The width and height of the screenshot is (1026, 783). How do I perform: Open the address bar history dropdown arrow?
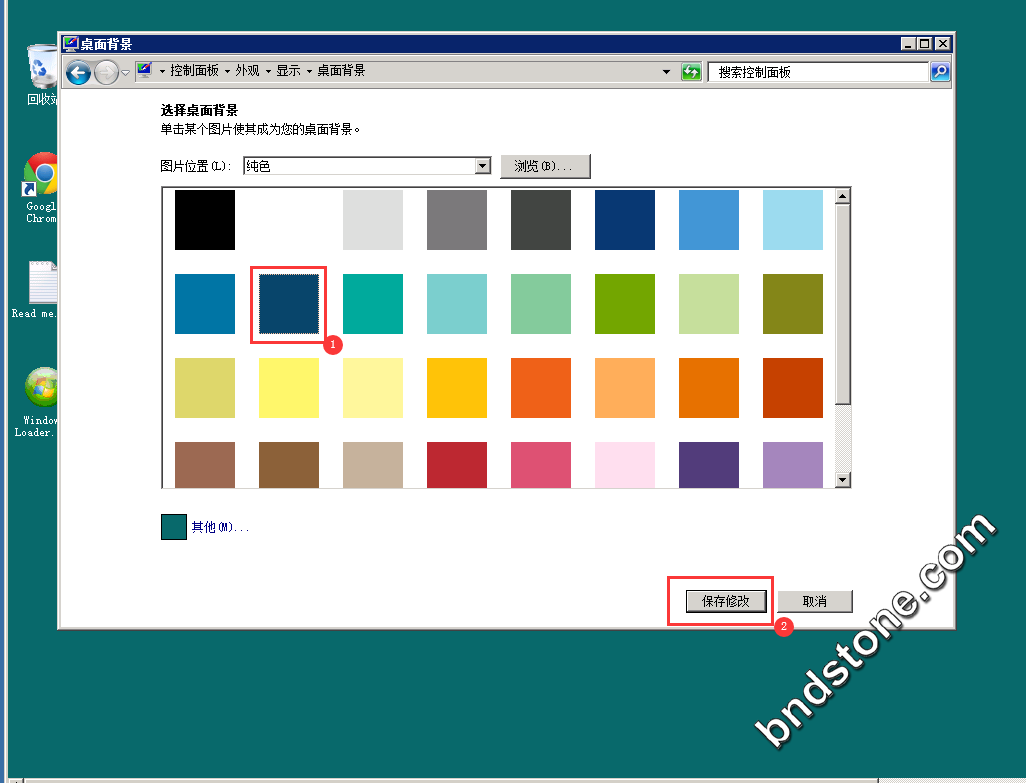[667, 72]
